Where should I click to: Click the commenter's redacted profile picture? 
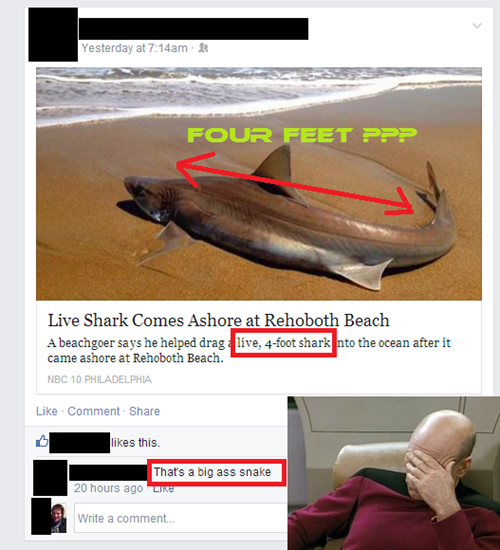(50, 478)
